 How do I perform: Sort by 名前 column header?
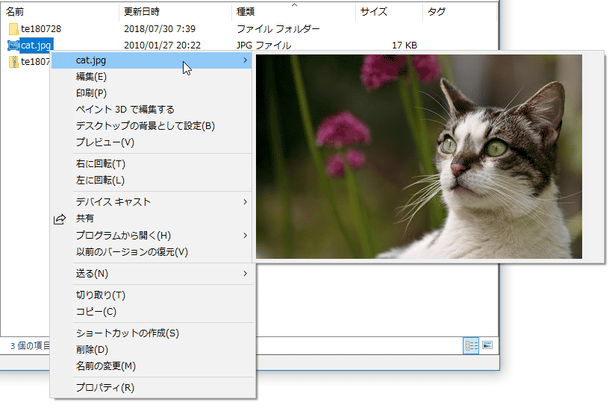[x=60, y=12]
